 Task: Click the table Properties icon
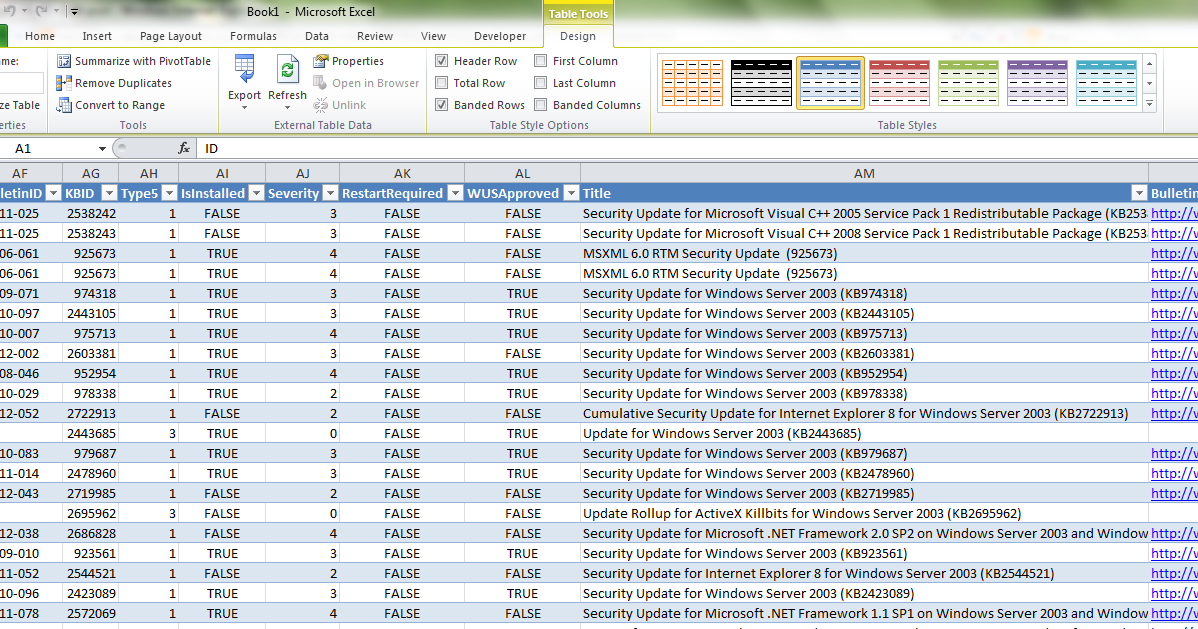click(x=321, y=60)
